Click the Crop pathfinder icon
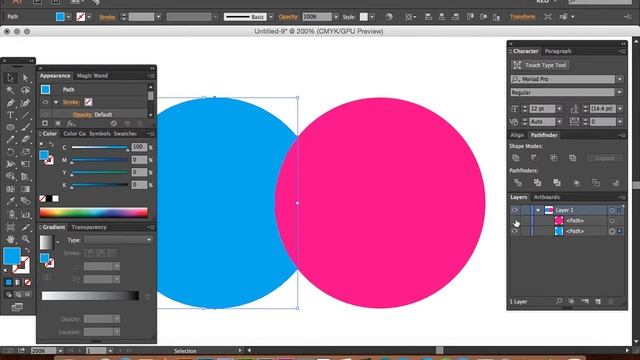640x360 pixels. [x=576, y=183]
